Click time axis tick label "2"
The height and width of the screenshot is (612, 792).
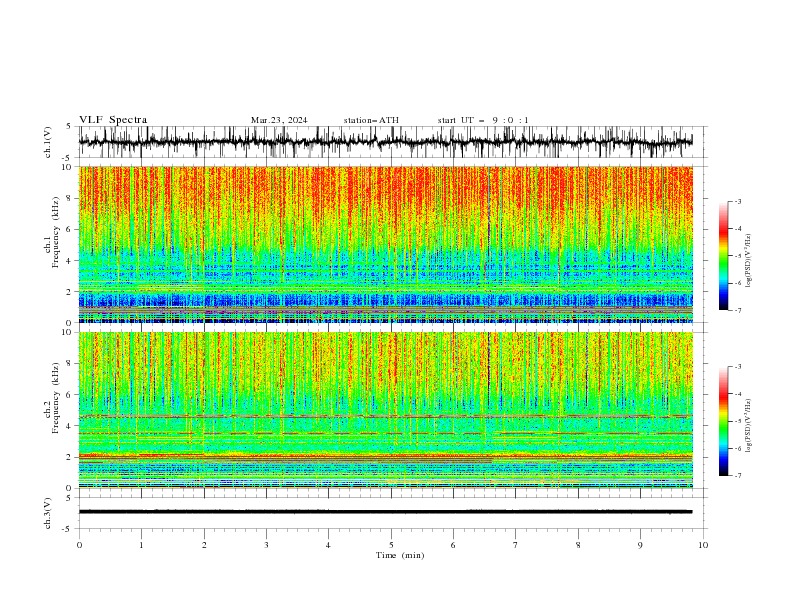pos(204,545)
